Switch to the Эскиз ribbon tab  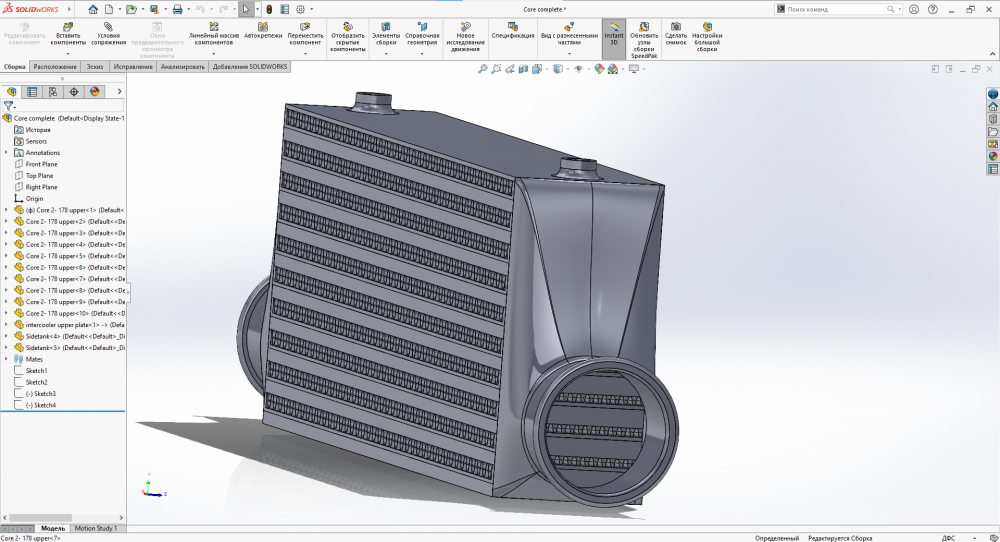pos(94,67)
